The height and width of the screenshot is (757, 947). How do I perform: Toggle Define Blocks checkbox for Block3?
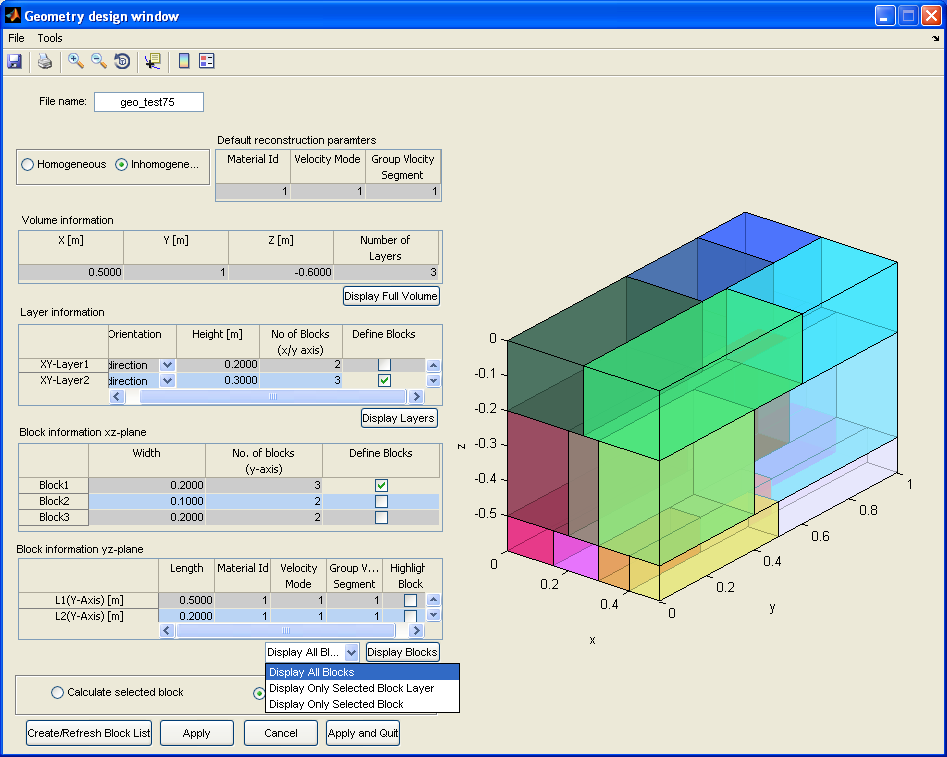(x=381, y=517)
